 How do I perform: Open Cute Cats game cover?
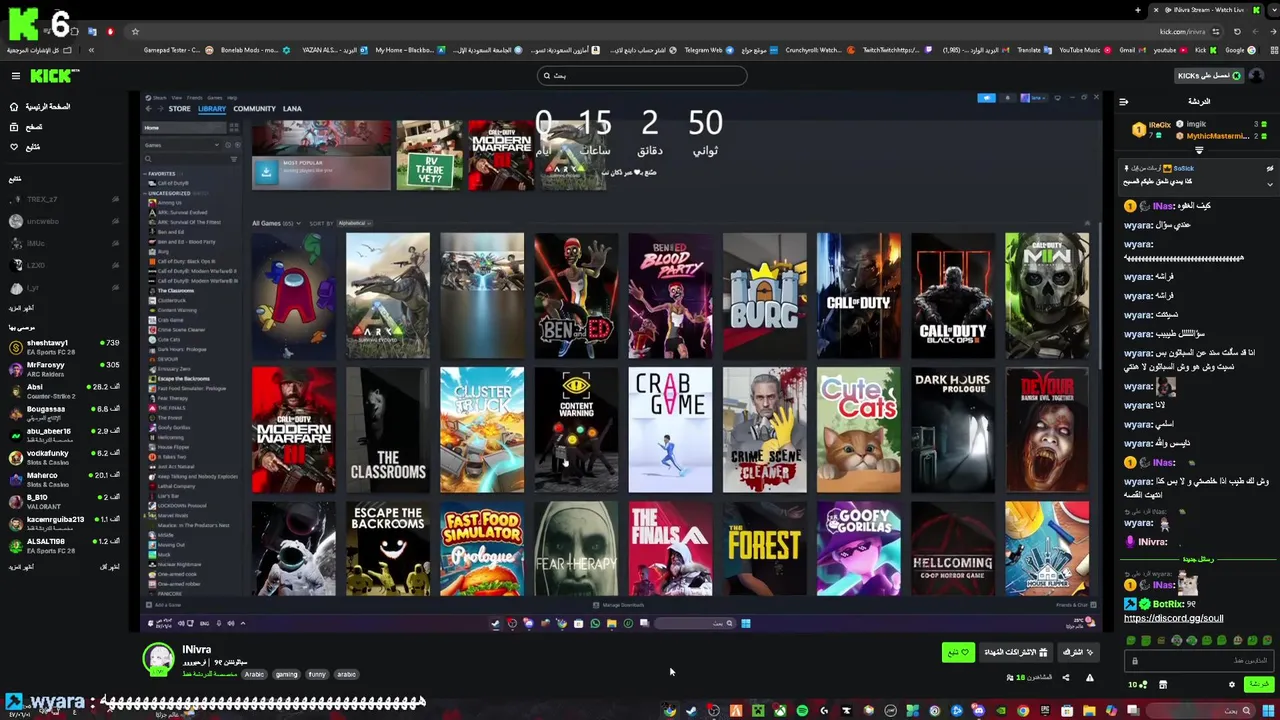tap(859, 430)
